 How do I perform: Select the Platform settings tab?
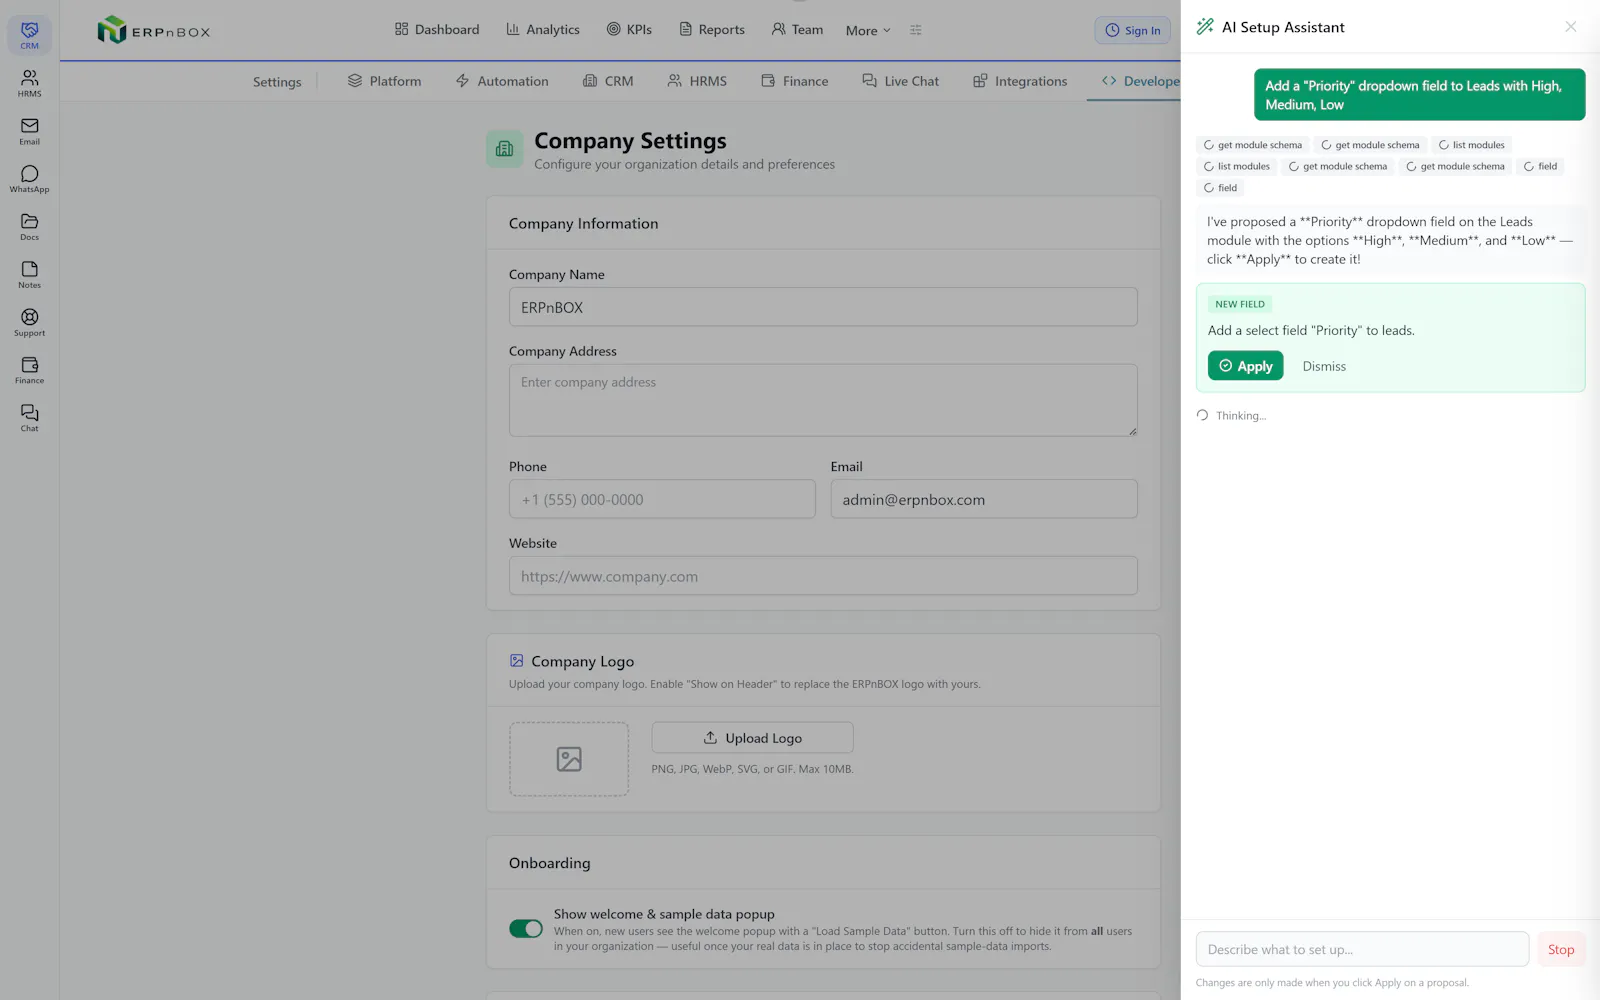(x=384, y=81)
